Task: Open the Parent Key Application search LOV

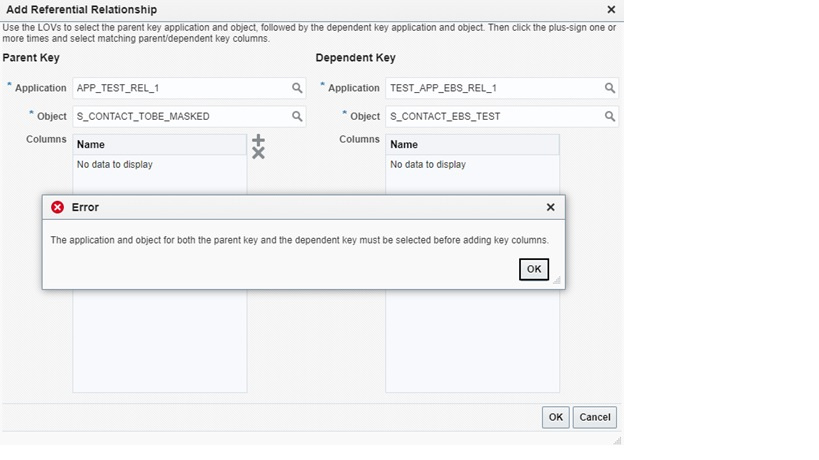Action: 297,88
